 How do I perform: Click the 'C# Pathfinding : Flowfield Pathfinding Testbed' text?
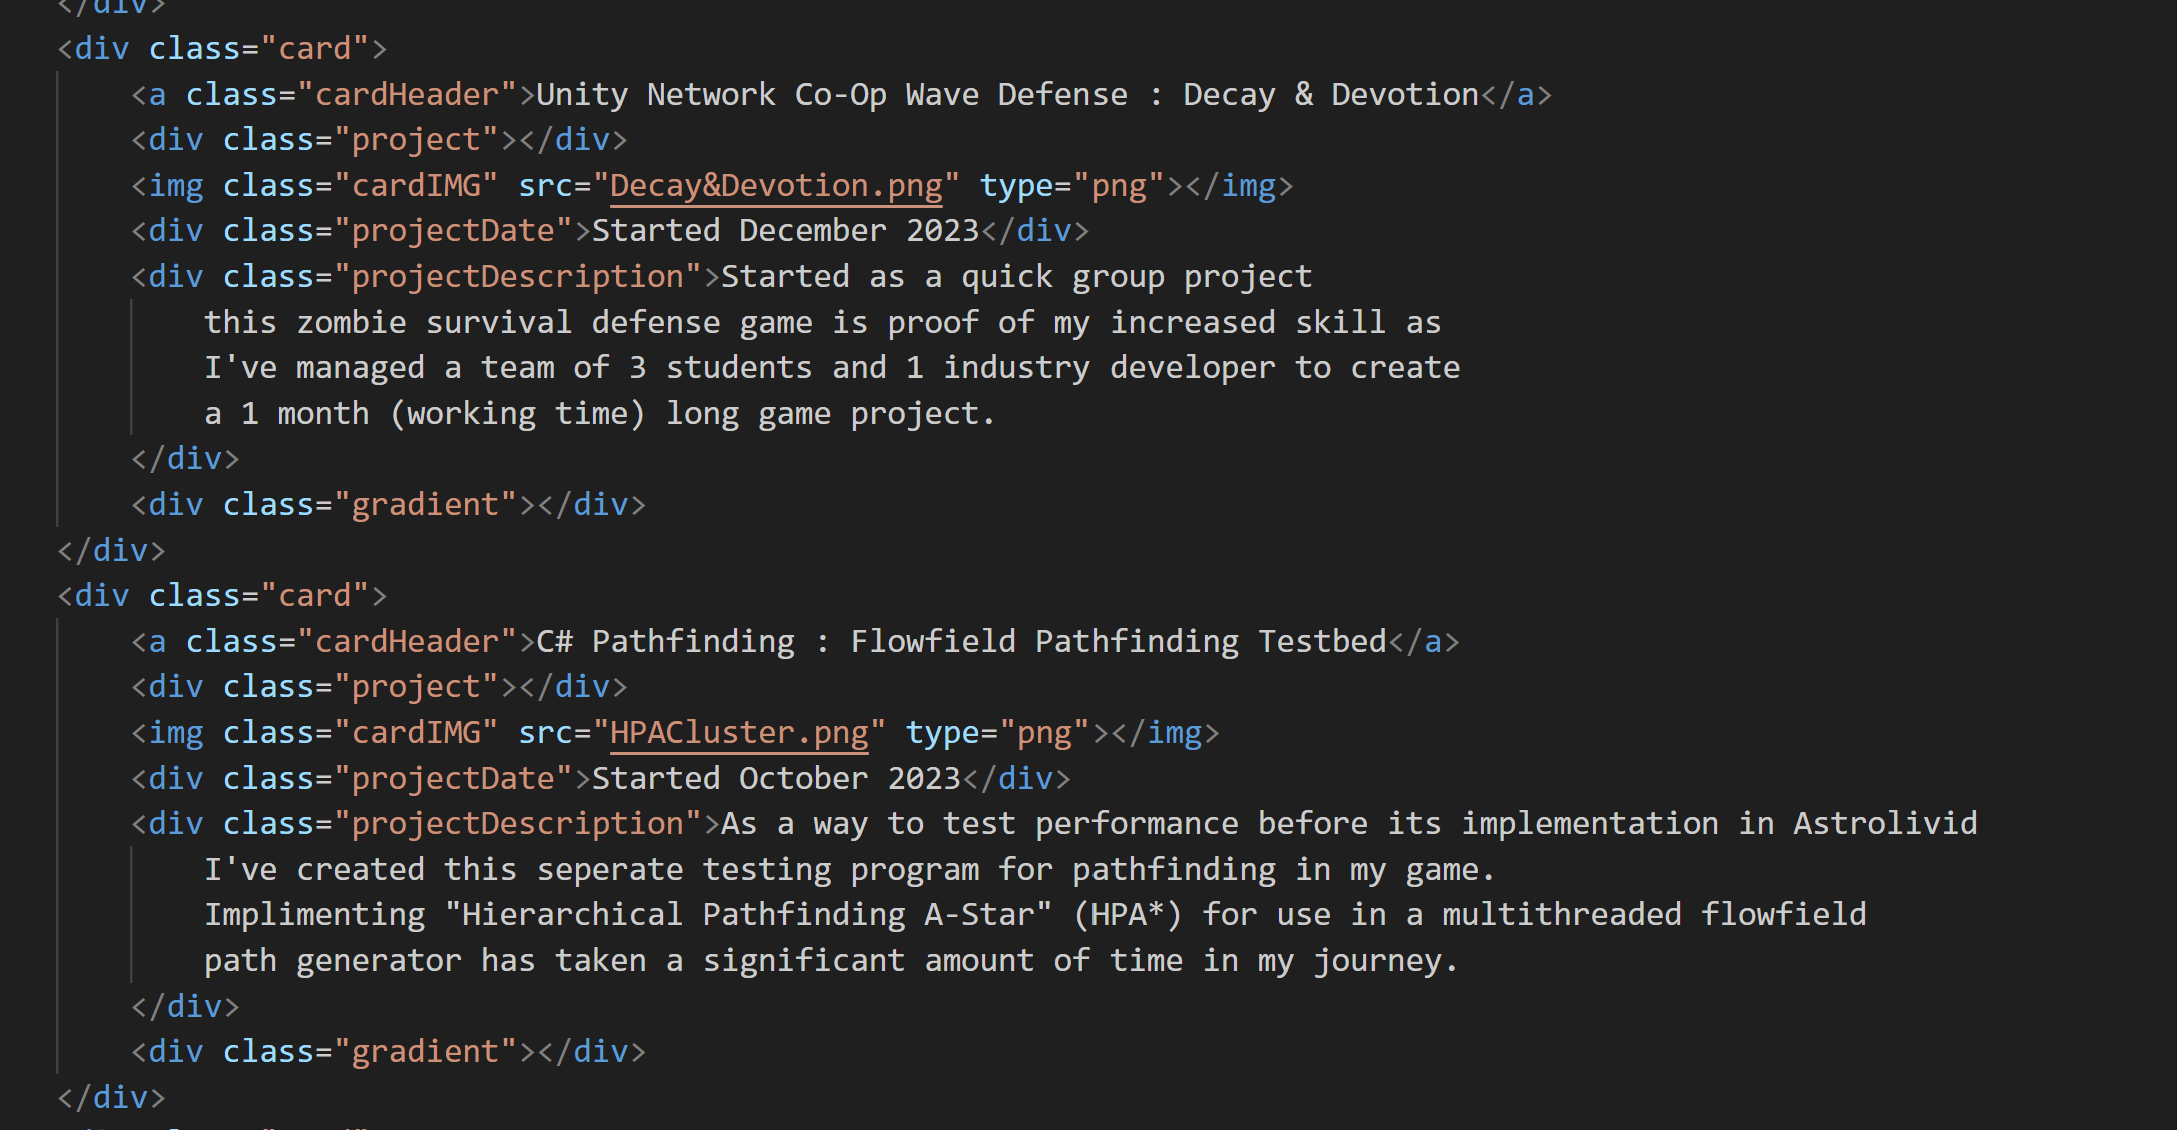coord(960,641)
